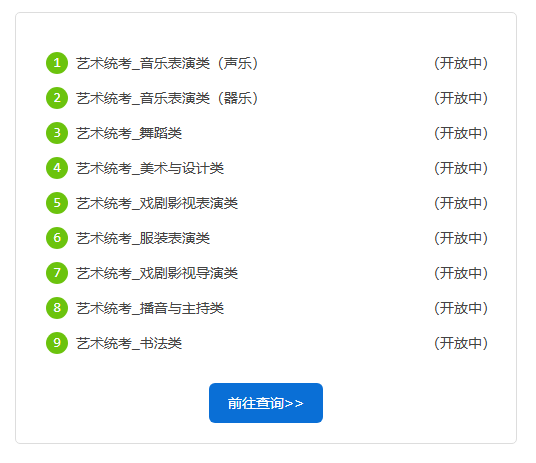Screen dimensions: 536x463
Task: Select 艺术统考_美术与设计类 item
Action: click(150, 168)
